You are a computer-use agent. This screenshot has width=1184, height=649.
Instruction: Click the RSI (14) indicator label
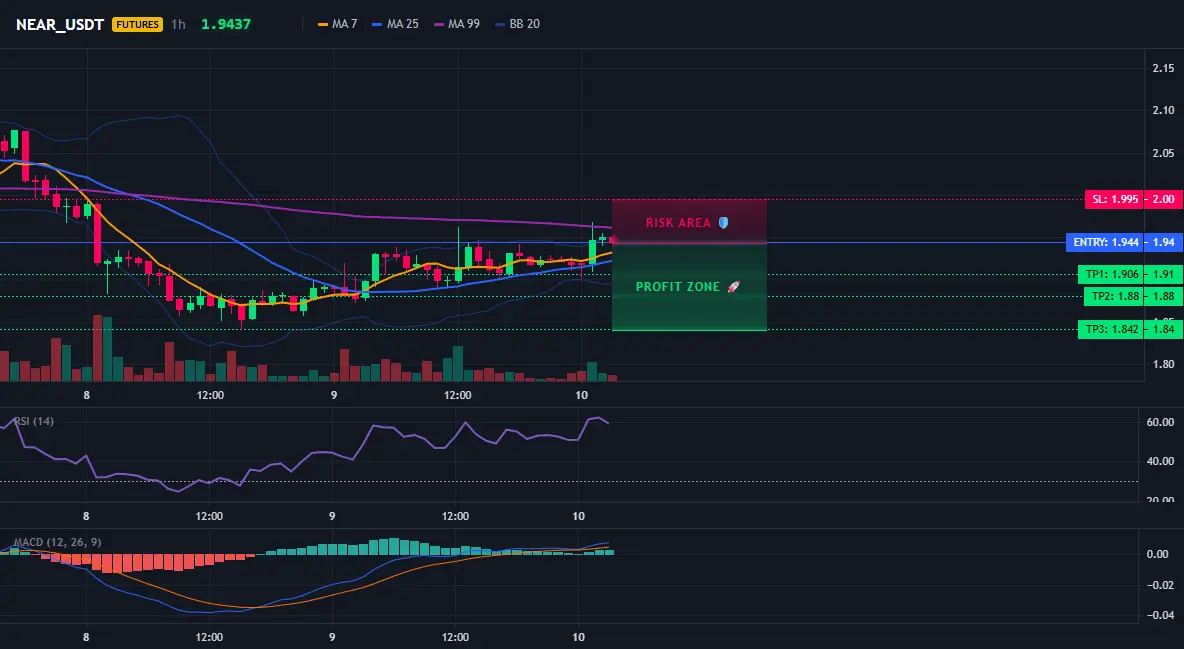click(x=34, y=421)
